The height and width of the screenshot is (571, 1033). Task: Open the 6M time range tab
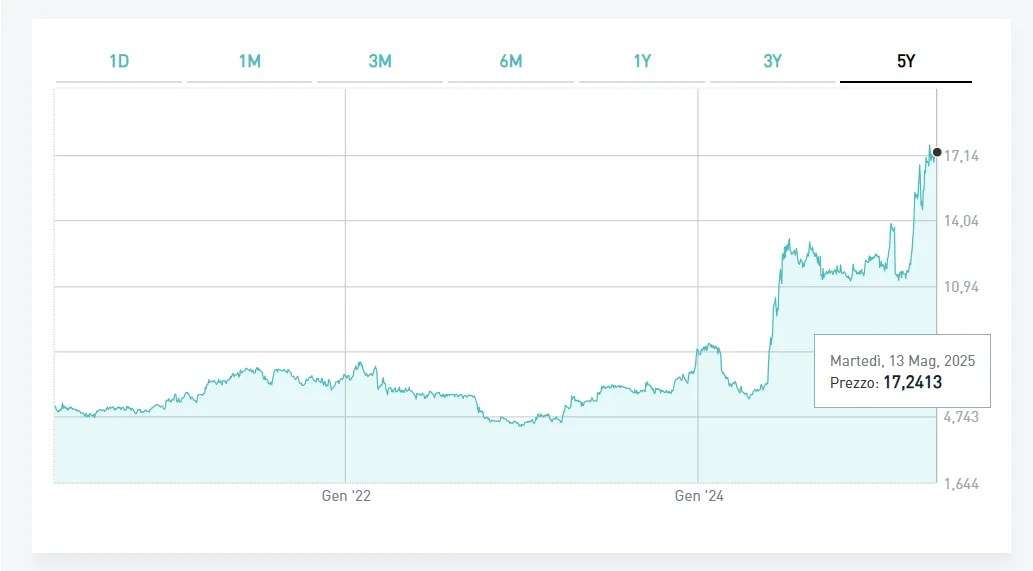pos(510,61)
